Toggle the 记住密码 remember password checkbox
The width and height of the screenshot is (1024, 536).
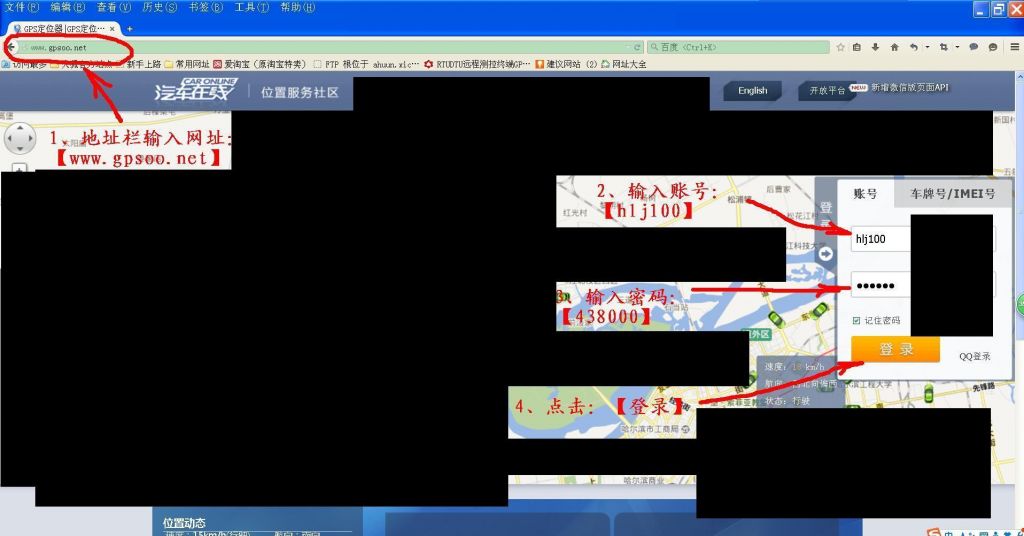point(856,320)
